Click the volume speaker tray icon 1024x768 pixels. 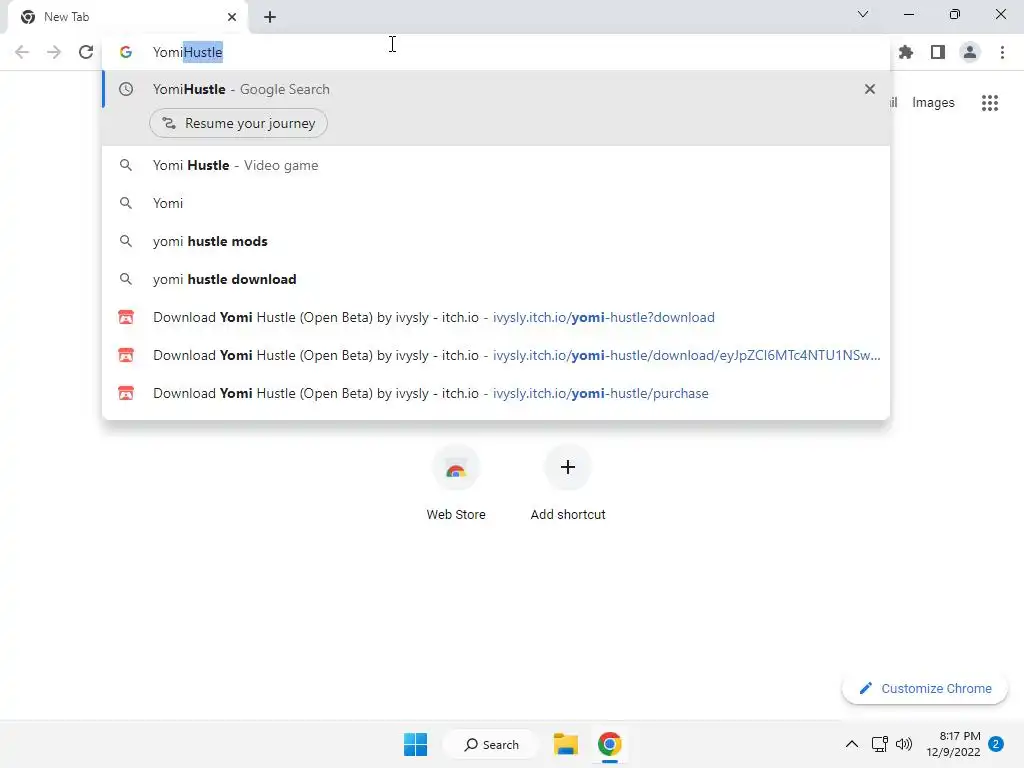pyautogui.click(x=904, y=744)
